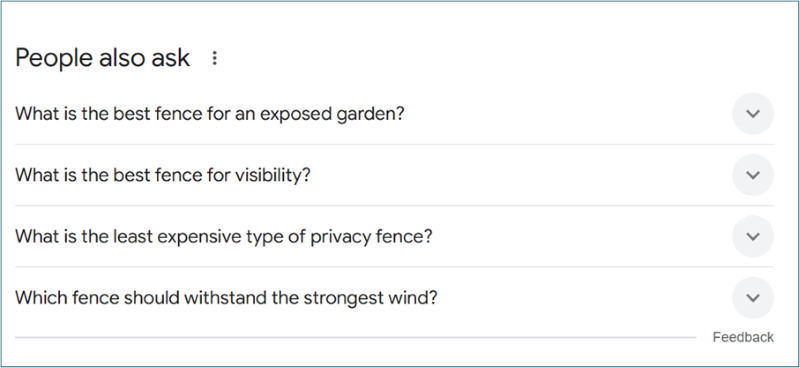Viewport: 800px width, 368px height.
Task: Click the word 'ask' in the section heading
Action: [170, 58]
